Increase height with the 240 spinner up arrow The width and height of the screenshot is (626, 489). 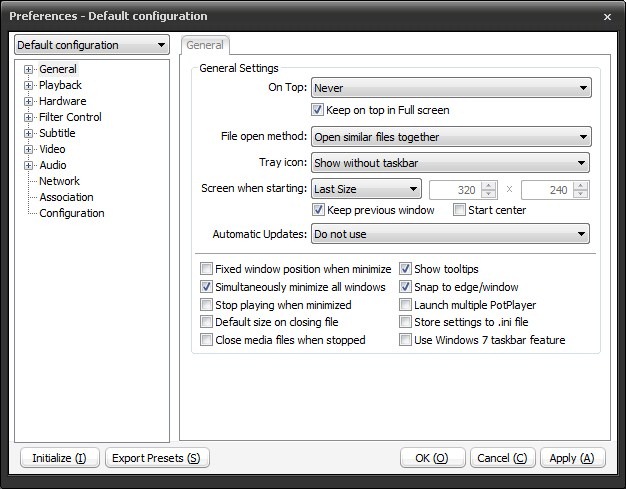tap(581, 186)
